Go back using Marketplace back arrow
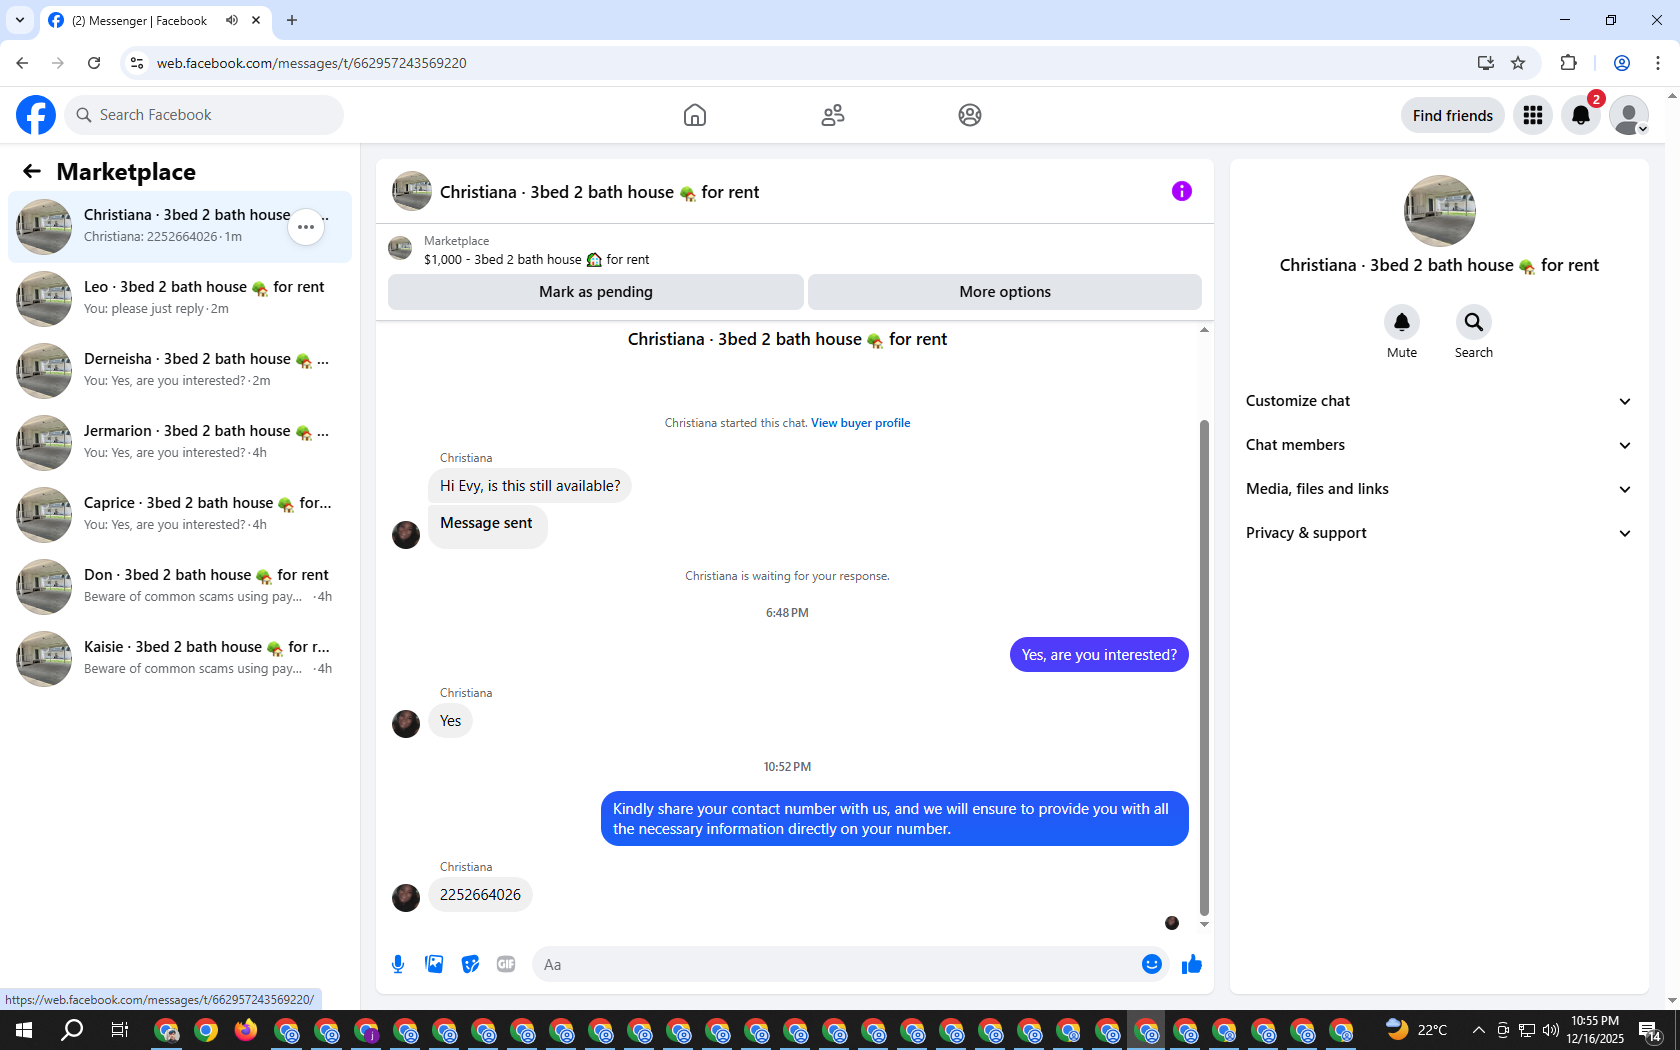 (x=32, y=171)
